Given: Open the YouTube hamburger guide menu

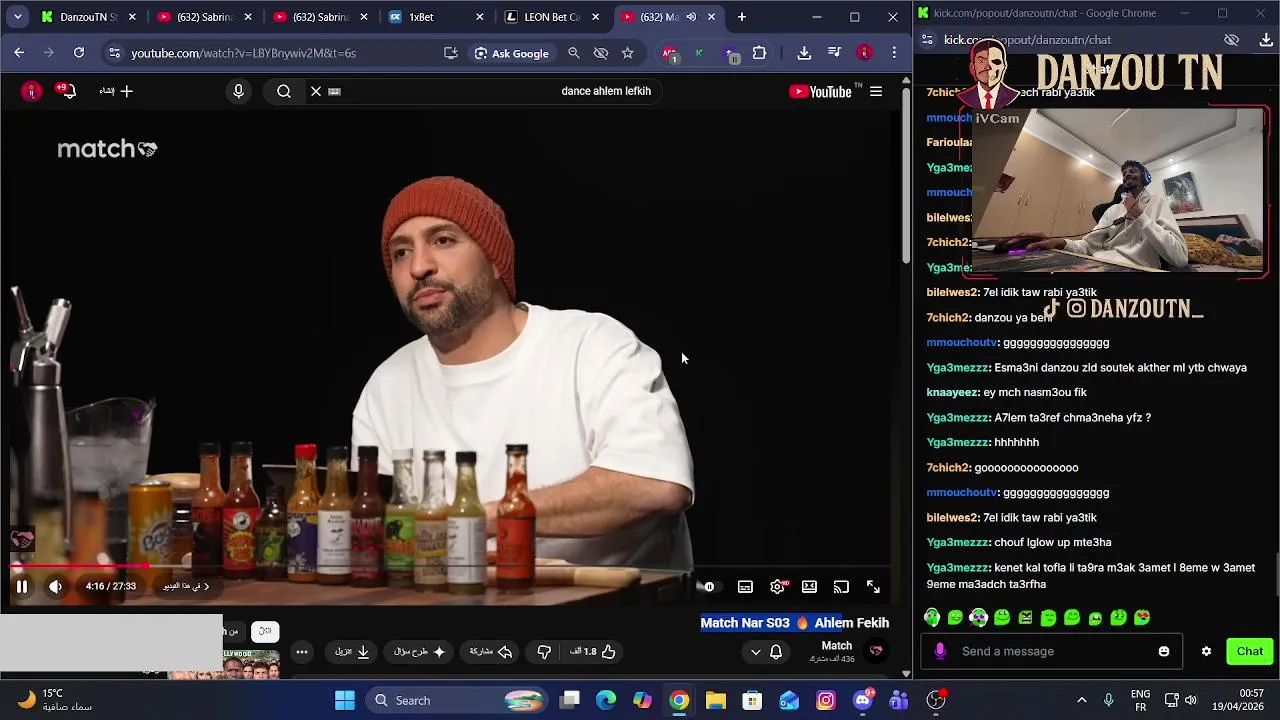Looking at the screenshot, I should coord(876,91).
